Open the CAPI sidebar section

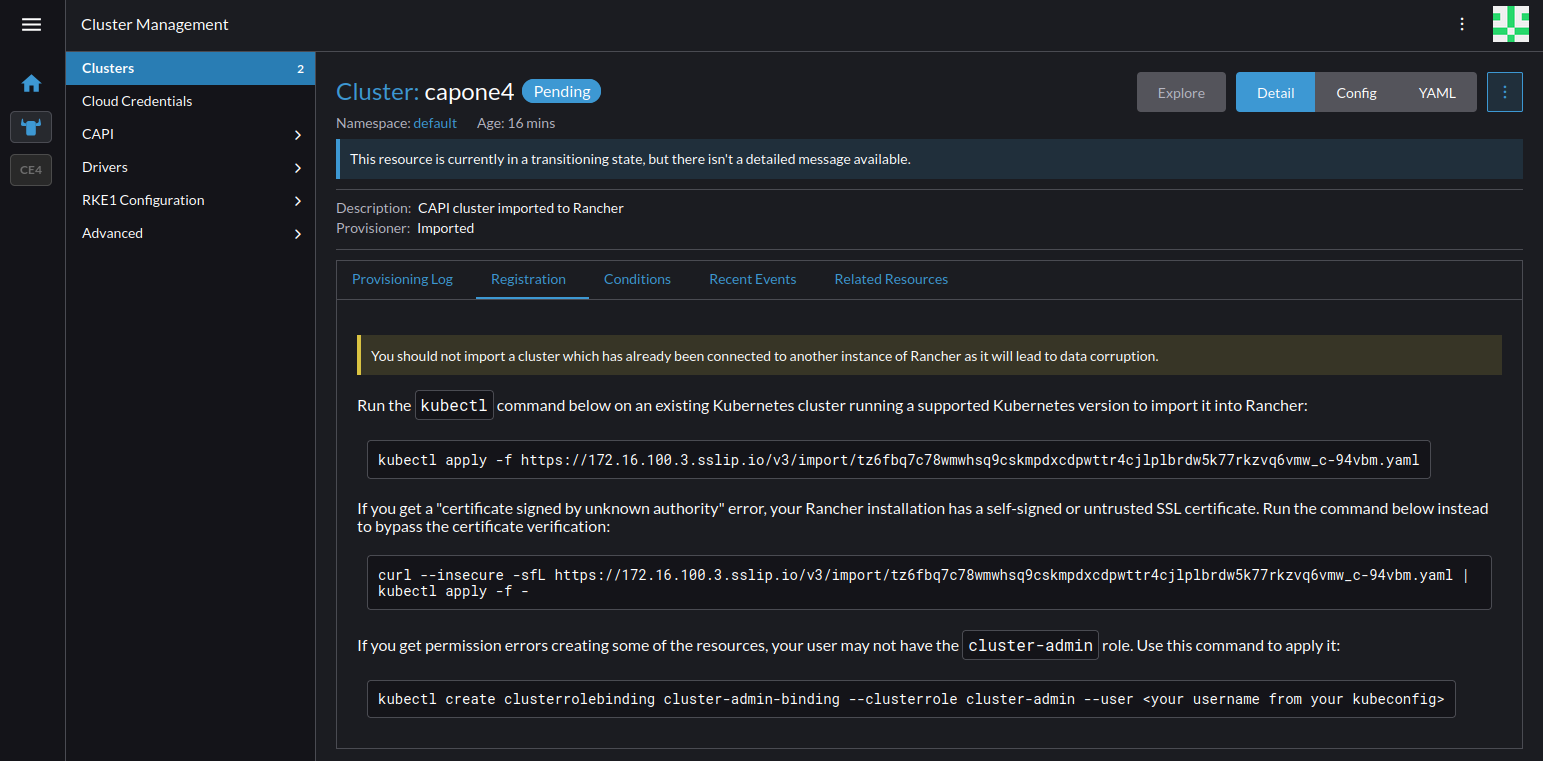coord(190,134)
